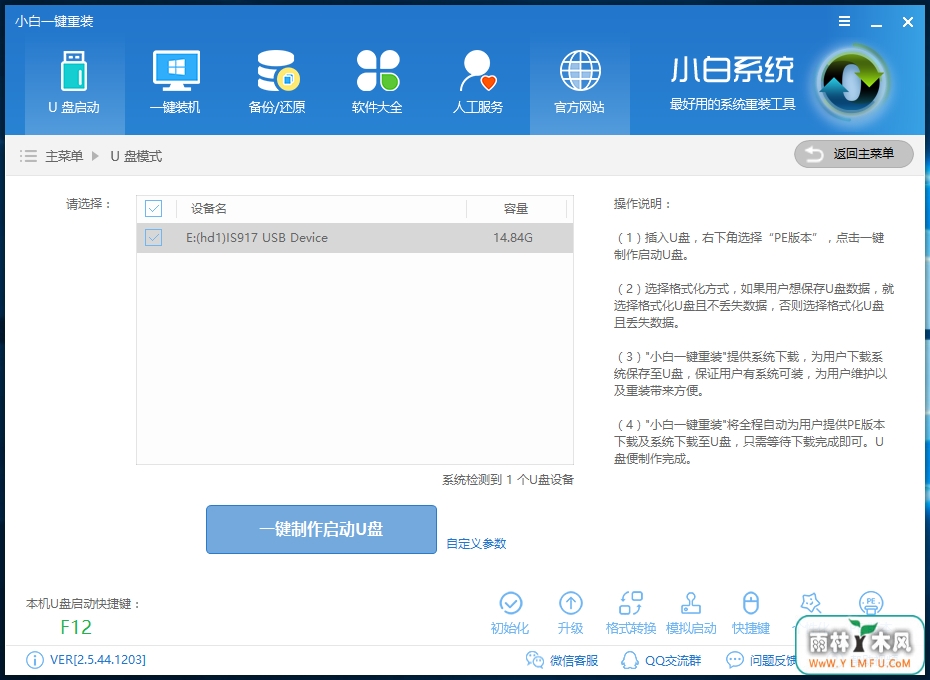Click the F12 hotkey text
The width and height of the screenshot is (930, 680).
pos(76,627)
